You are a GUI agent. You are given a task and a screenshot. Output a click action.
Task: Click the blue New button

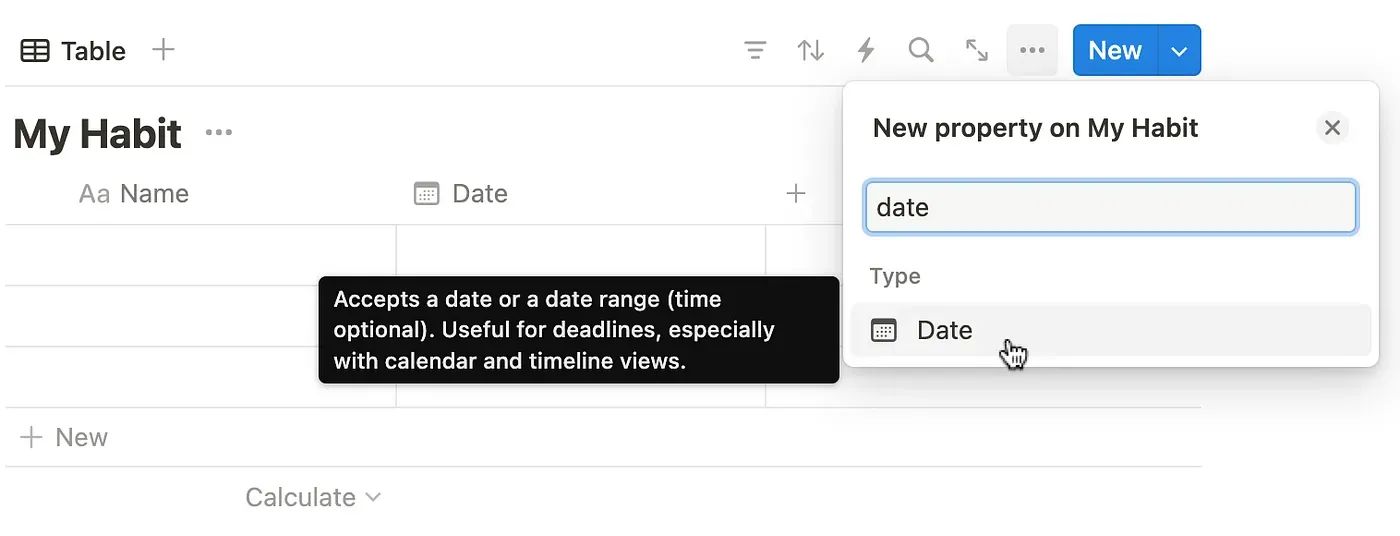[1115, 50]
